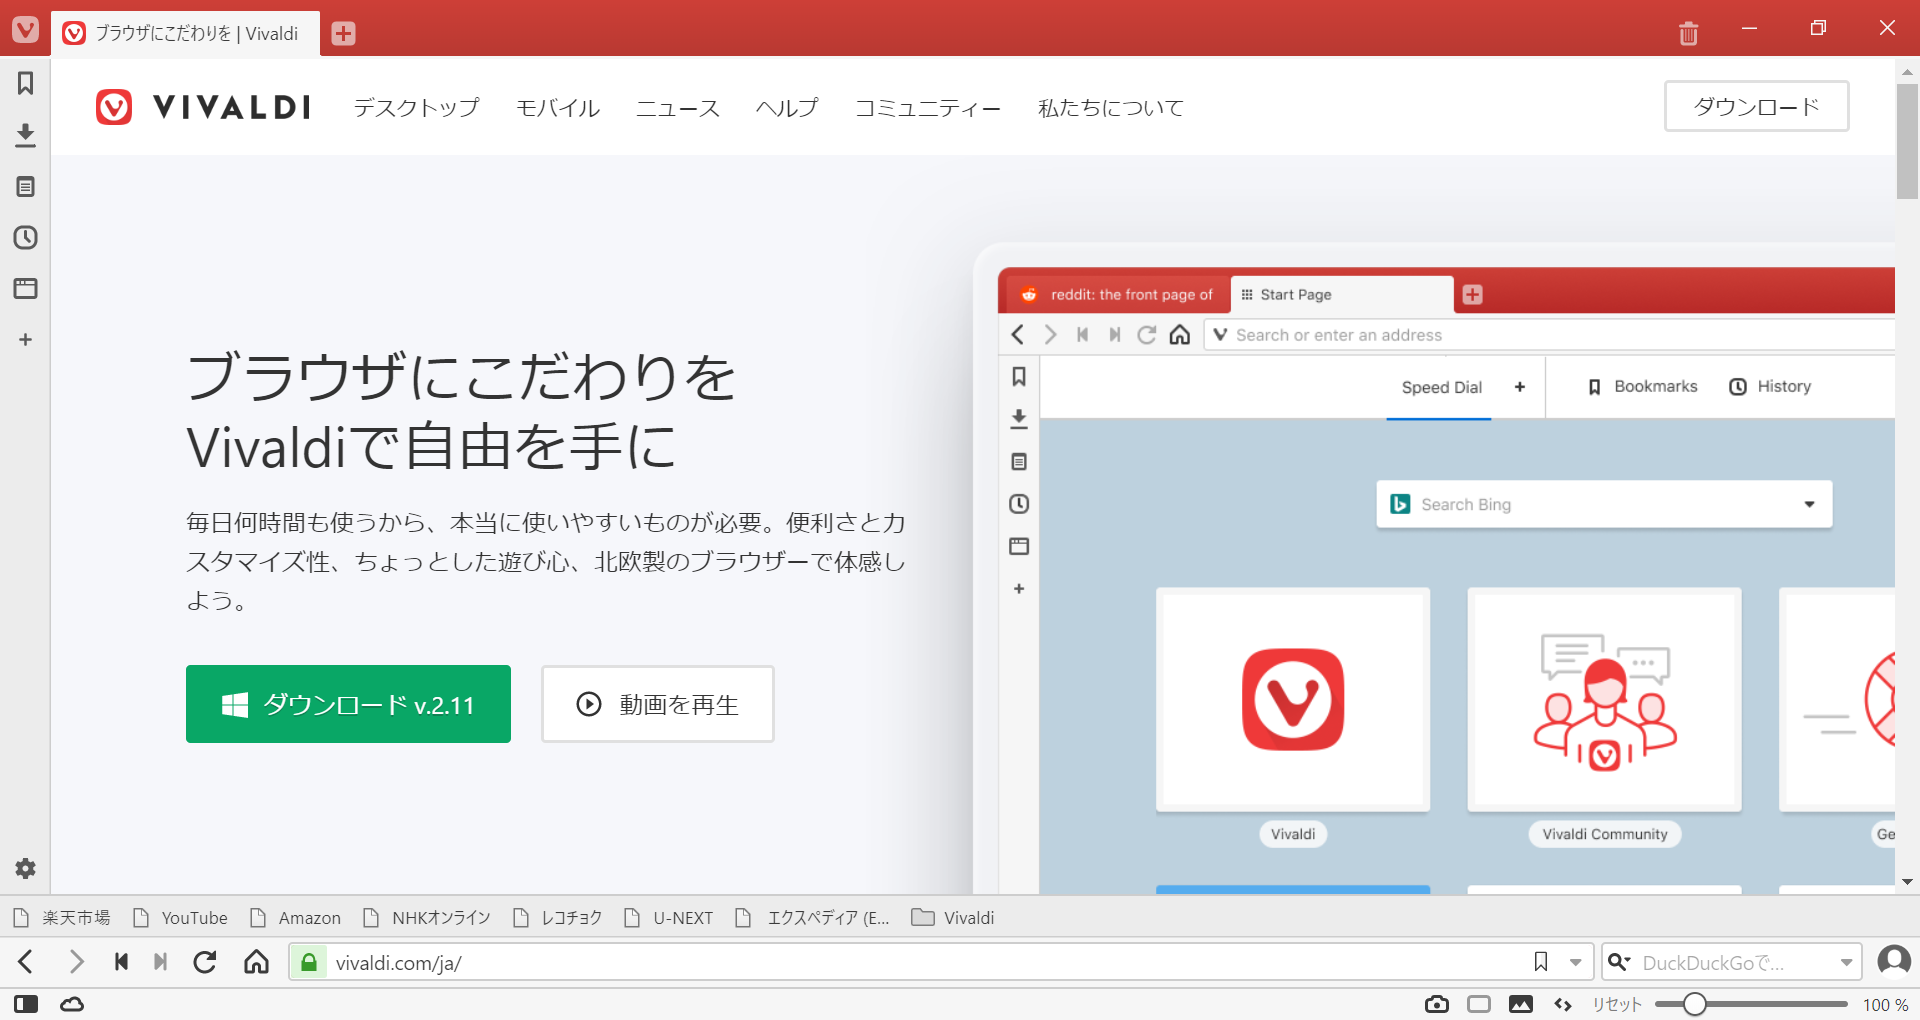This screenshot has height=1020, width=1920.
Task: Open the ニュース menu item
Action: (678, 107)
